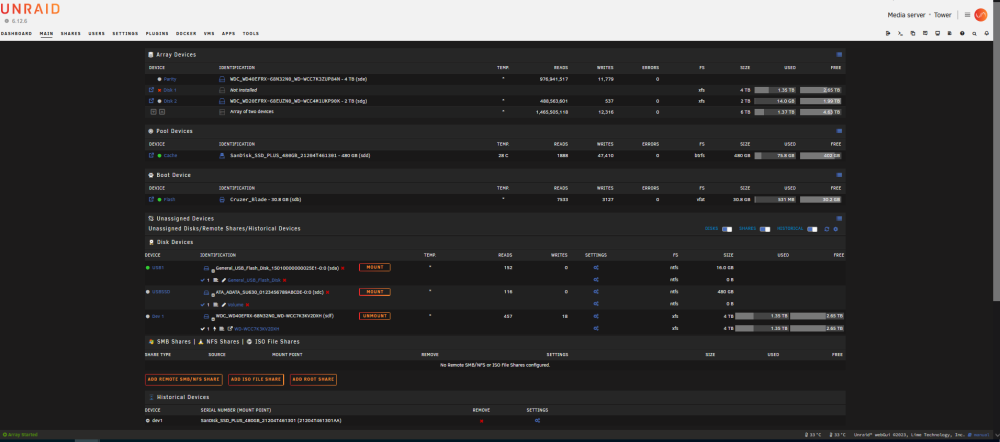Browse Flash device via its open icon
The height and width of the screenshot is (442, 1000).
point(151,199)
